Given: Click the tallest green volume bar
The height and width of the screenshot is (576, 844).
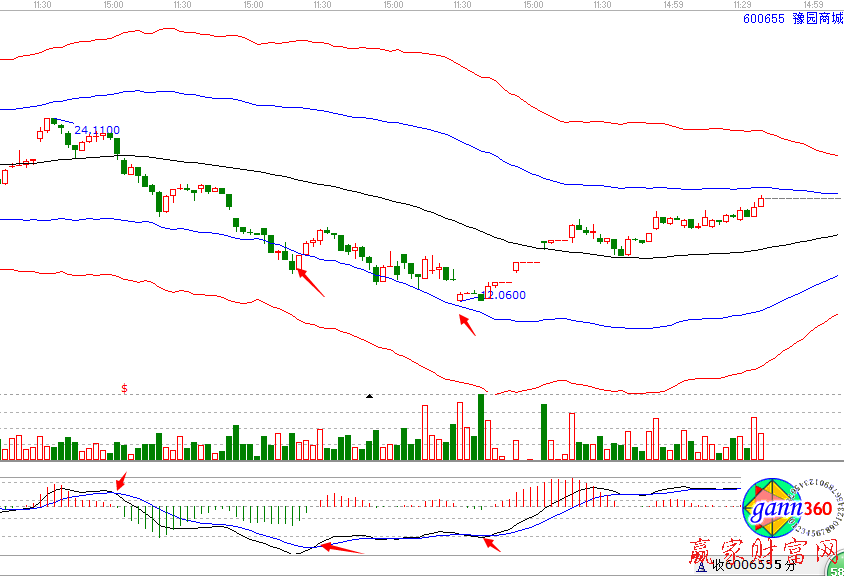Looking at the screenshot, I should [x=481, y=427].
